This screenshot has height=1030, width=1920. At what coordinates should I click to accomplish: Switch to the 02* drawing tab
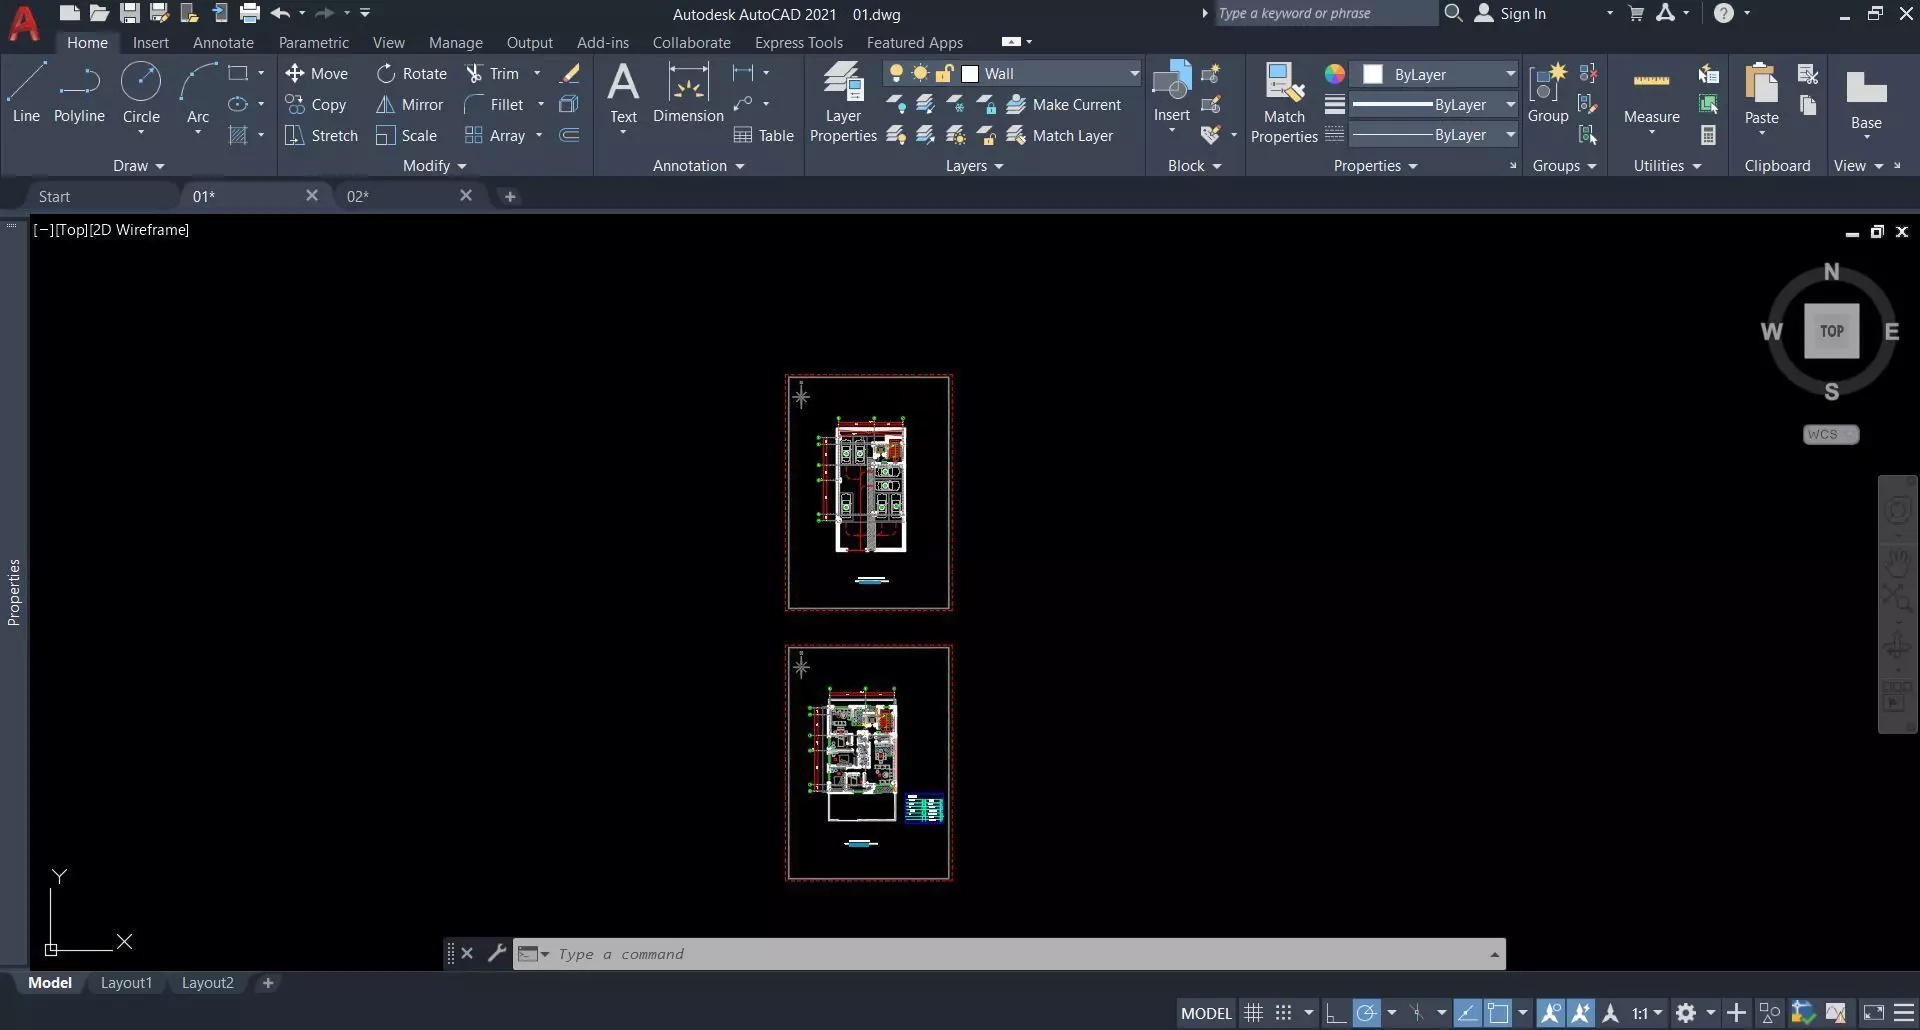(x=358, y=196)
